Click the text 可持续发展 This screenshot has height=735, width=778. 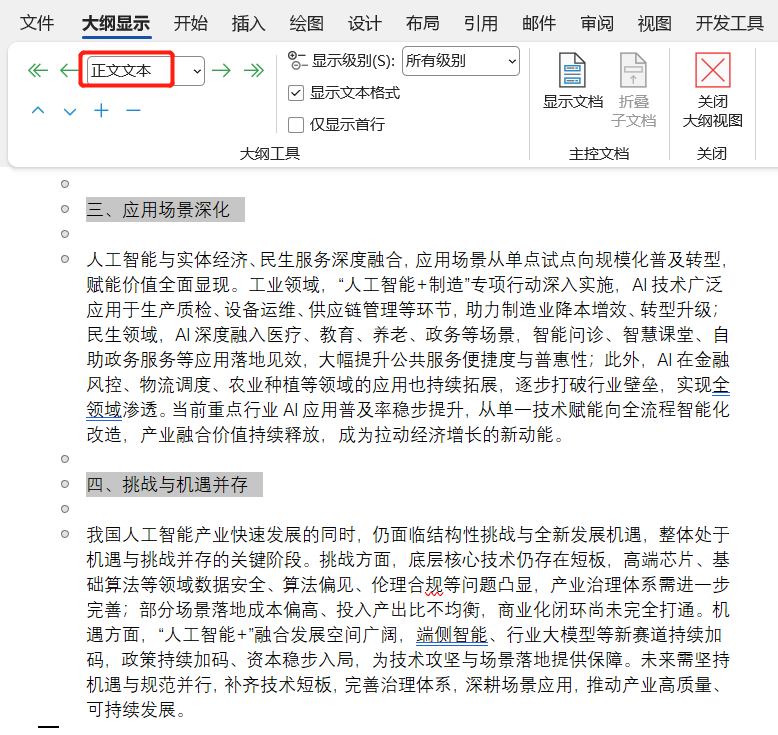[x=131, y=710]
